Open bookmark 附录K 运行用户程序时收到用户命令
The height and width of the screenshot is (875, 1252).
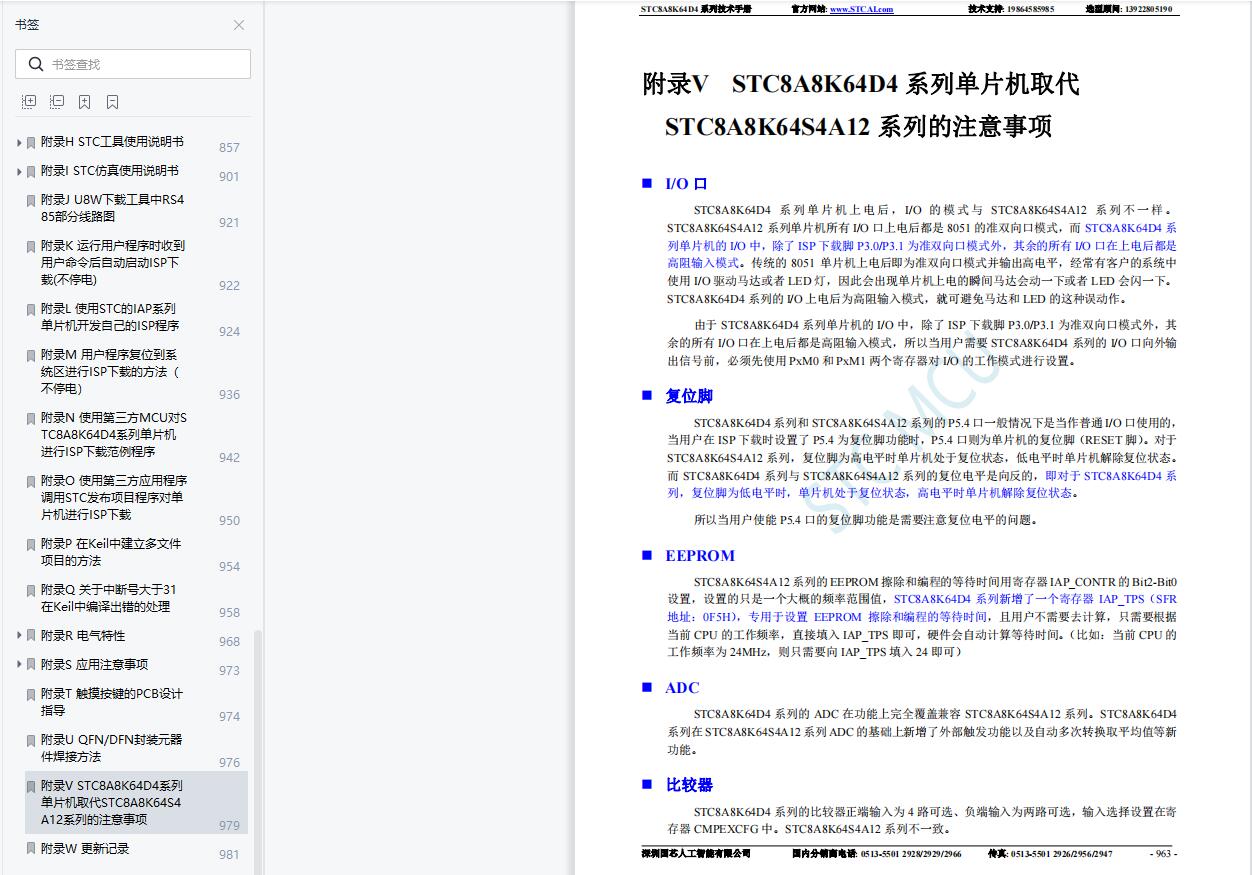pyautogui.click(x=112, y=262)
